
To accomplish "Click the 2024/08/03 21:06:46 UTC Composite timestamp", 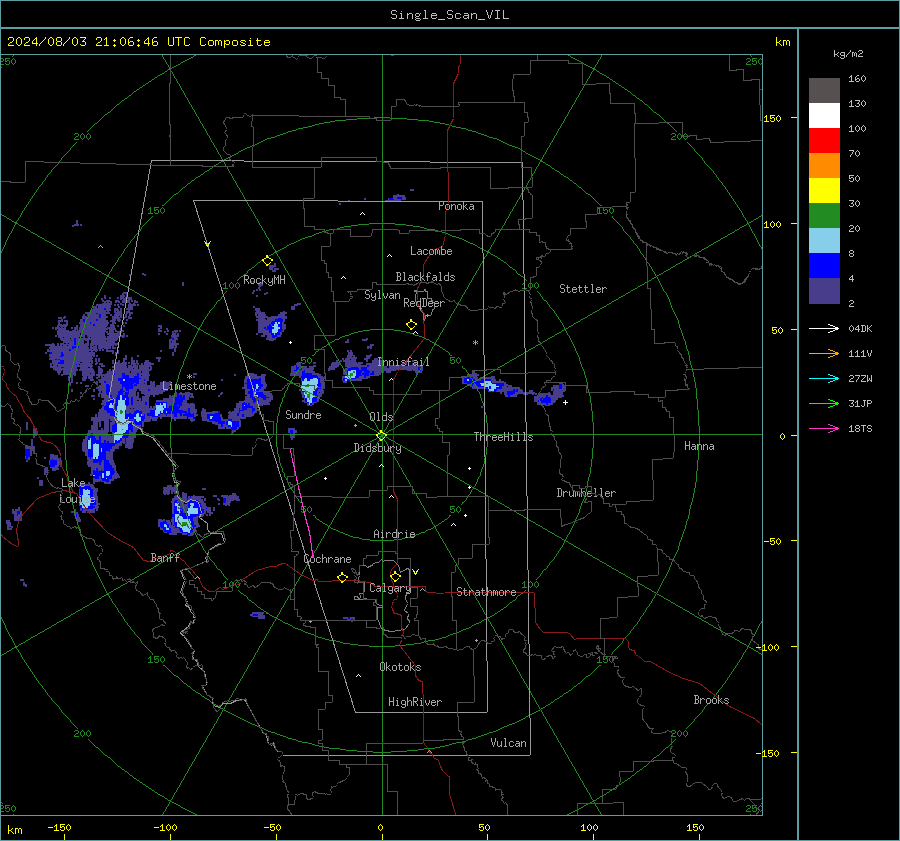I will click(x=138, y=42).
